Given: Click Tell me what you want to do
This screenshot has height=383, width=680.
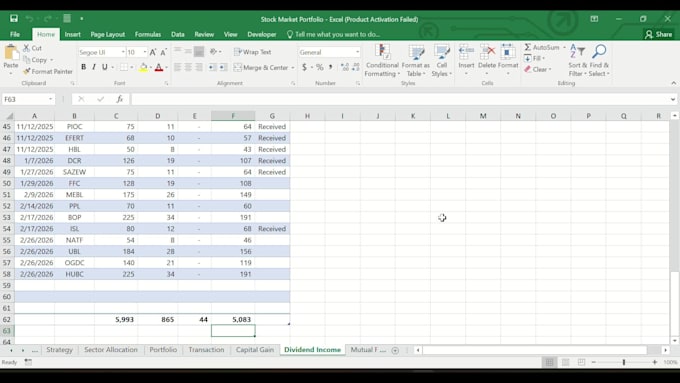Looking at the screenshot, I should click(333, 34).
